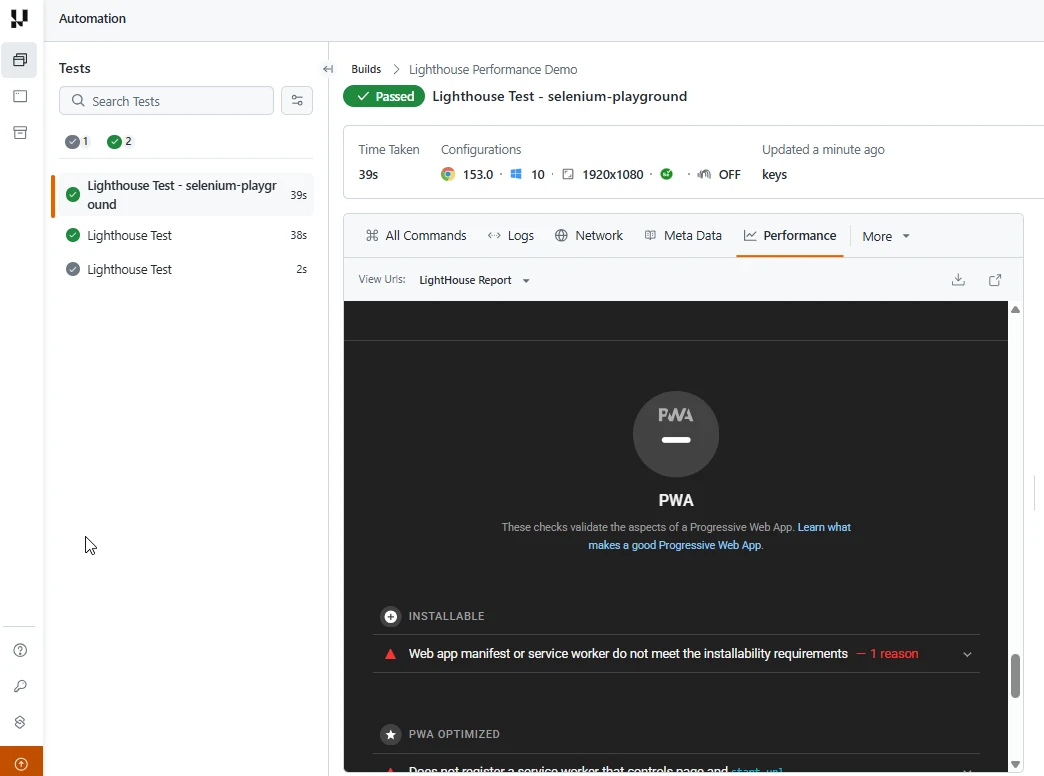1044x776 pixels.
Task: Open the second sidebar window icon
Action: click(x=21, y=97)
